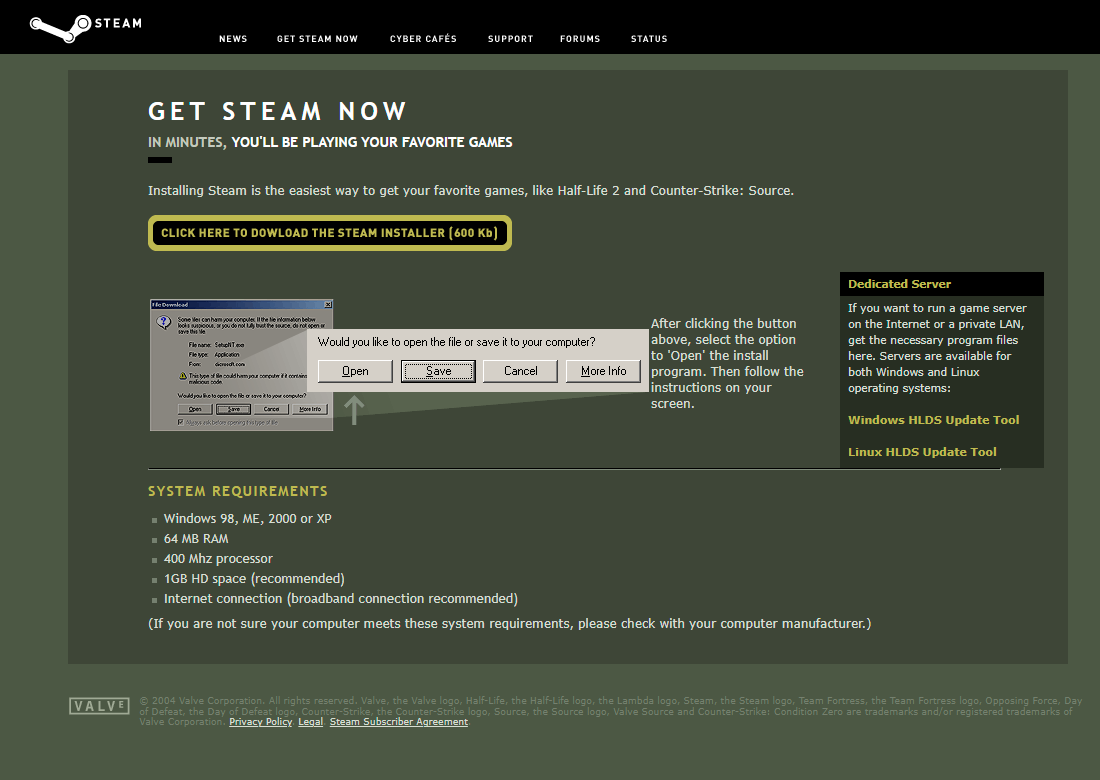Click the 'Internet connection' requirement item
Screen dimensions: 1100x780
pos(341,598)
